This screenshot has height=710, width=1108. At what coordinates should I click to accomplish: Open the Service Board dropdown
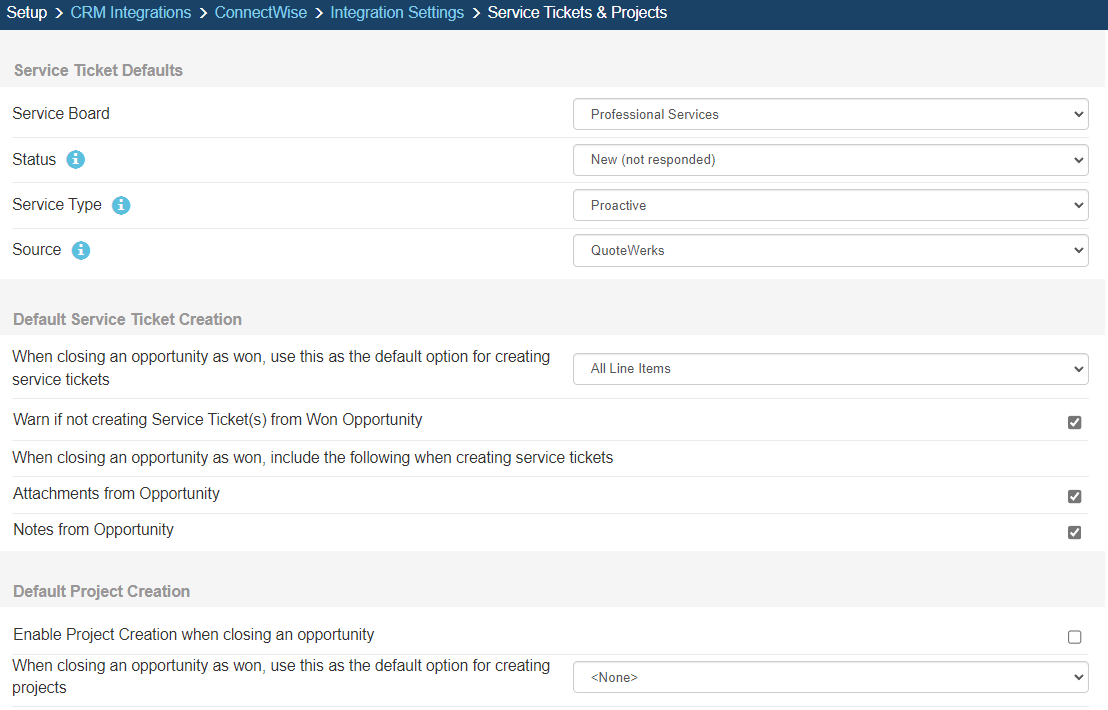[x=830, y=114]
